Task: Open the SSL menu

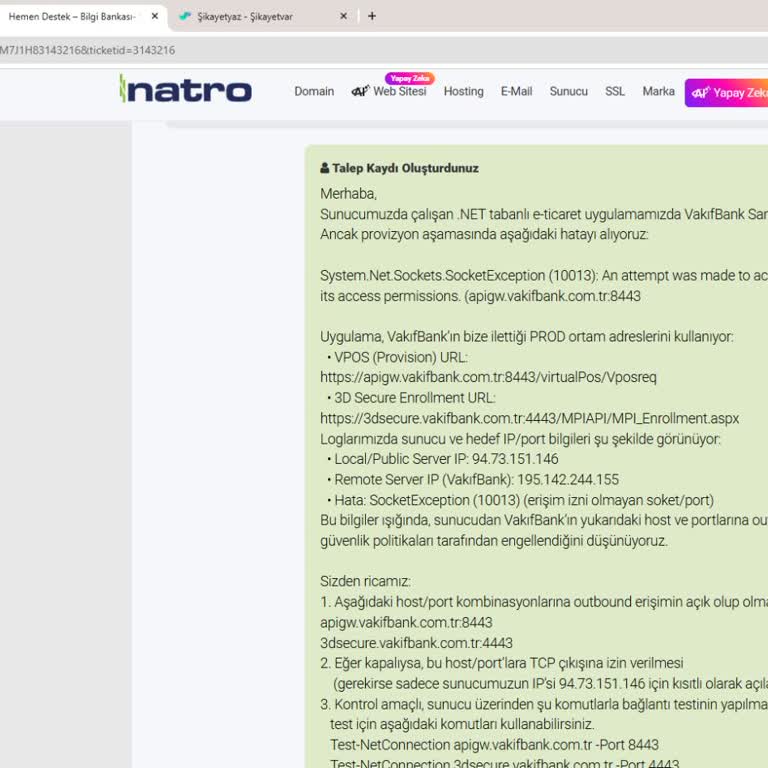Action: coord(615,92)
